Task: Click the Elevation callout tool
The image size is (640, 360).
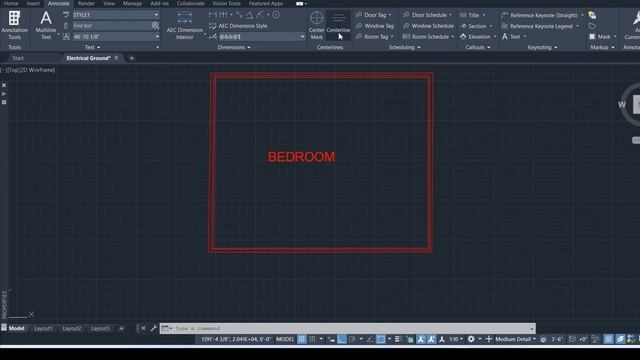Action: pos(476,37)
